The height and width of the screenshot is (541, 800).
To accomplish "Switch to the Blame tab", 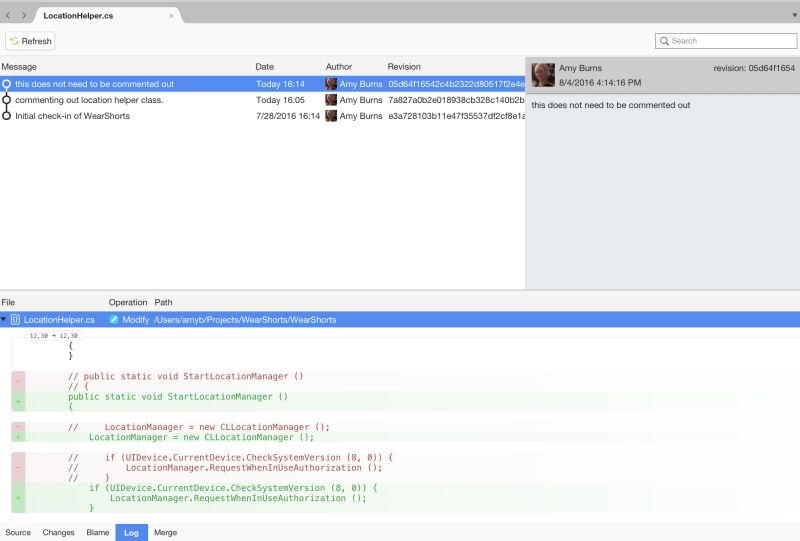I will [x=97, y=532].
